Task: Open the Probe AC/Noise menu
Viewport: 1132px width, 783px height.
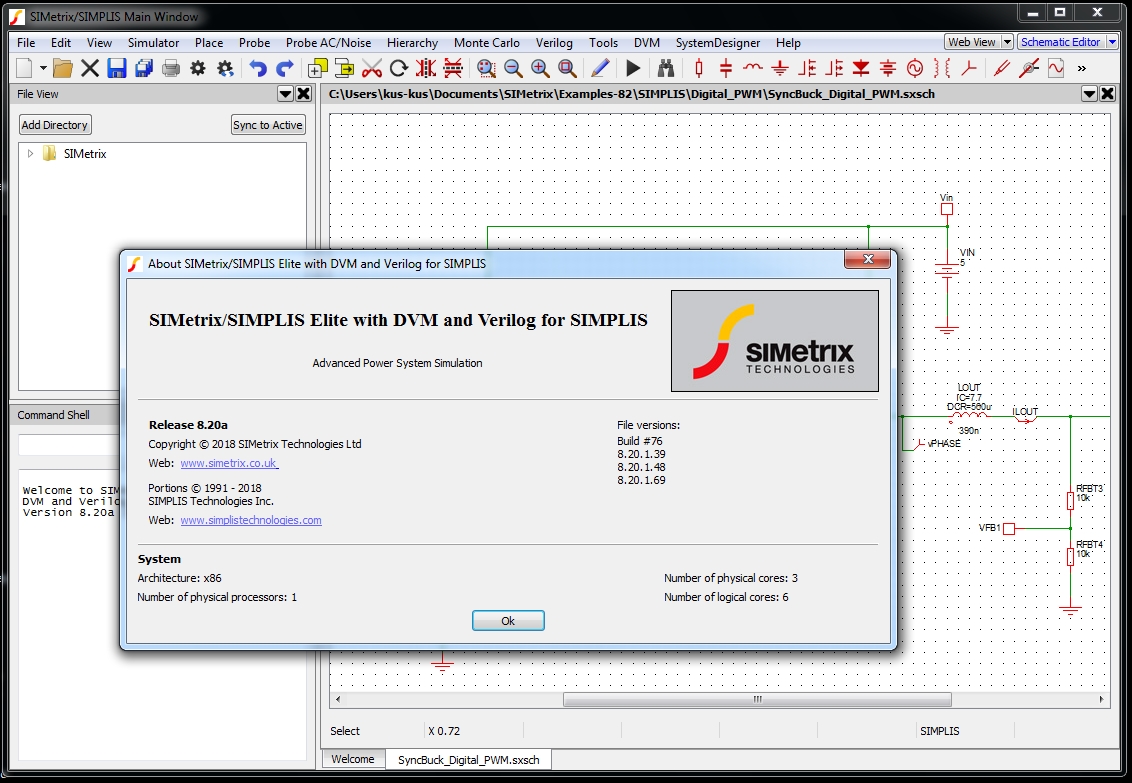Action: point(328,43)
